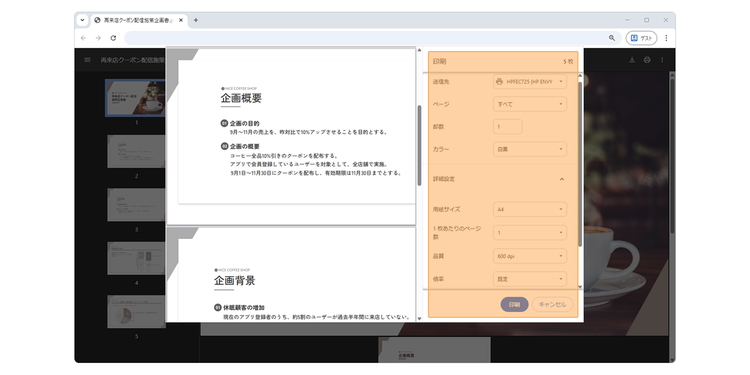
Task: Click the print preview scrollbar
Action: pos(419,145)
